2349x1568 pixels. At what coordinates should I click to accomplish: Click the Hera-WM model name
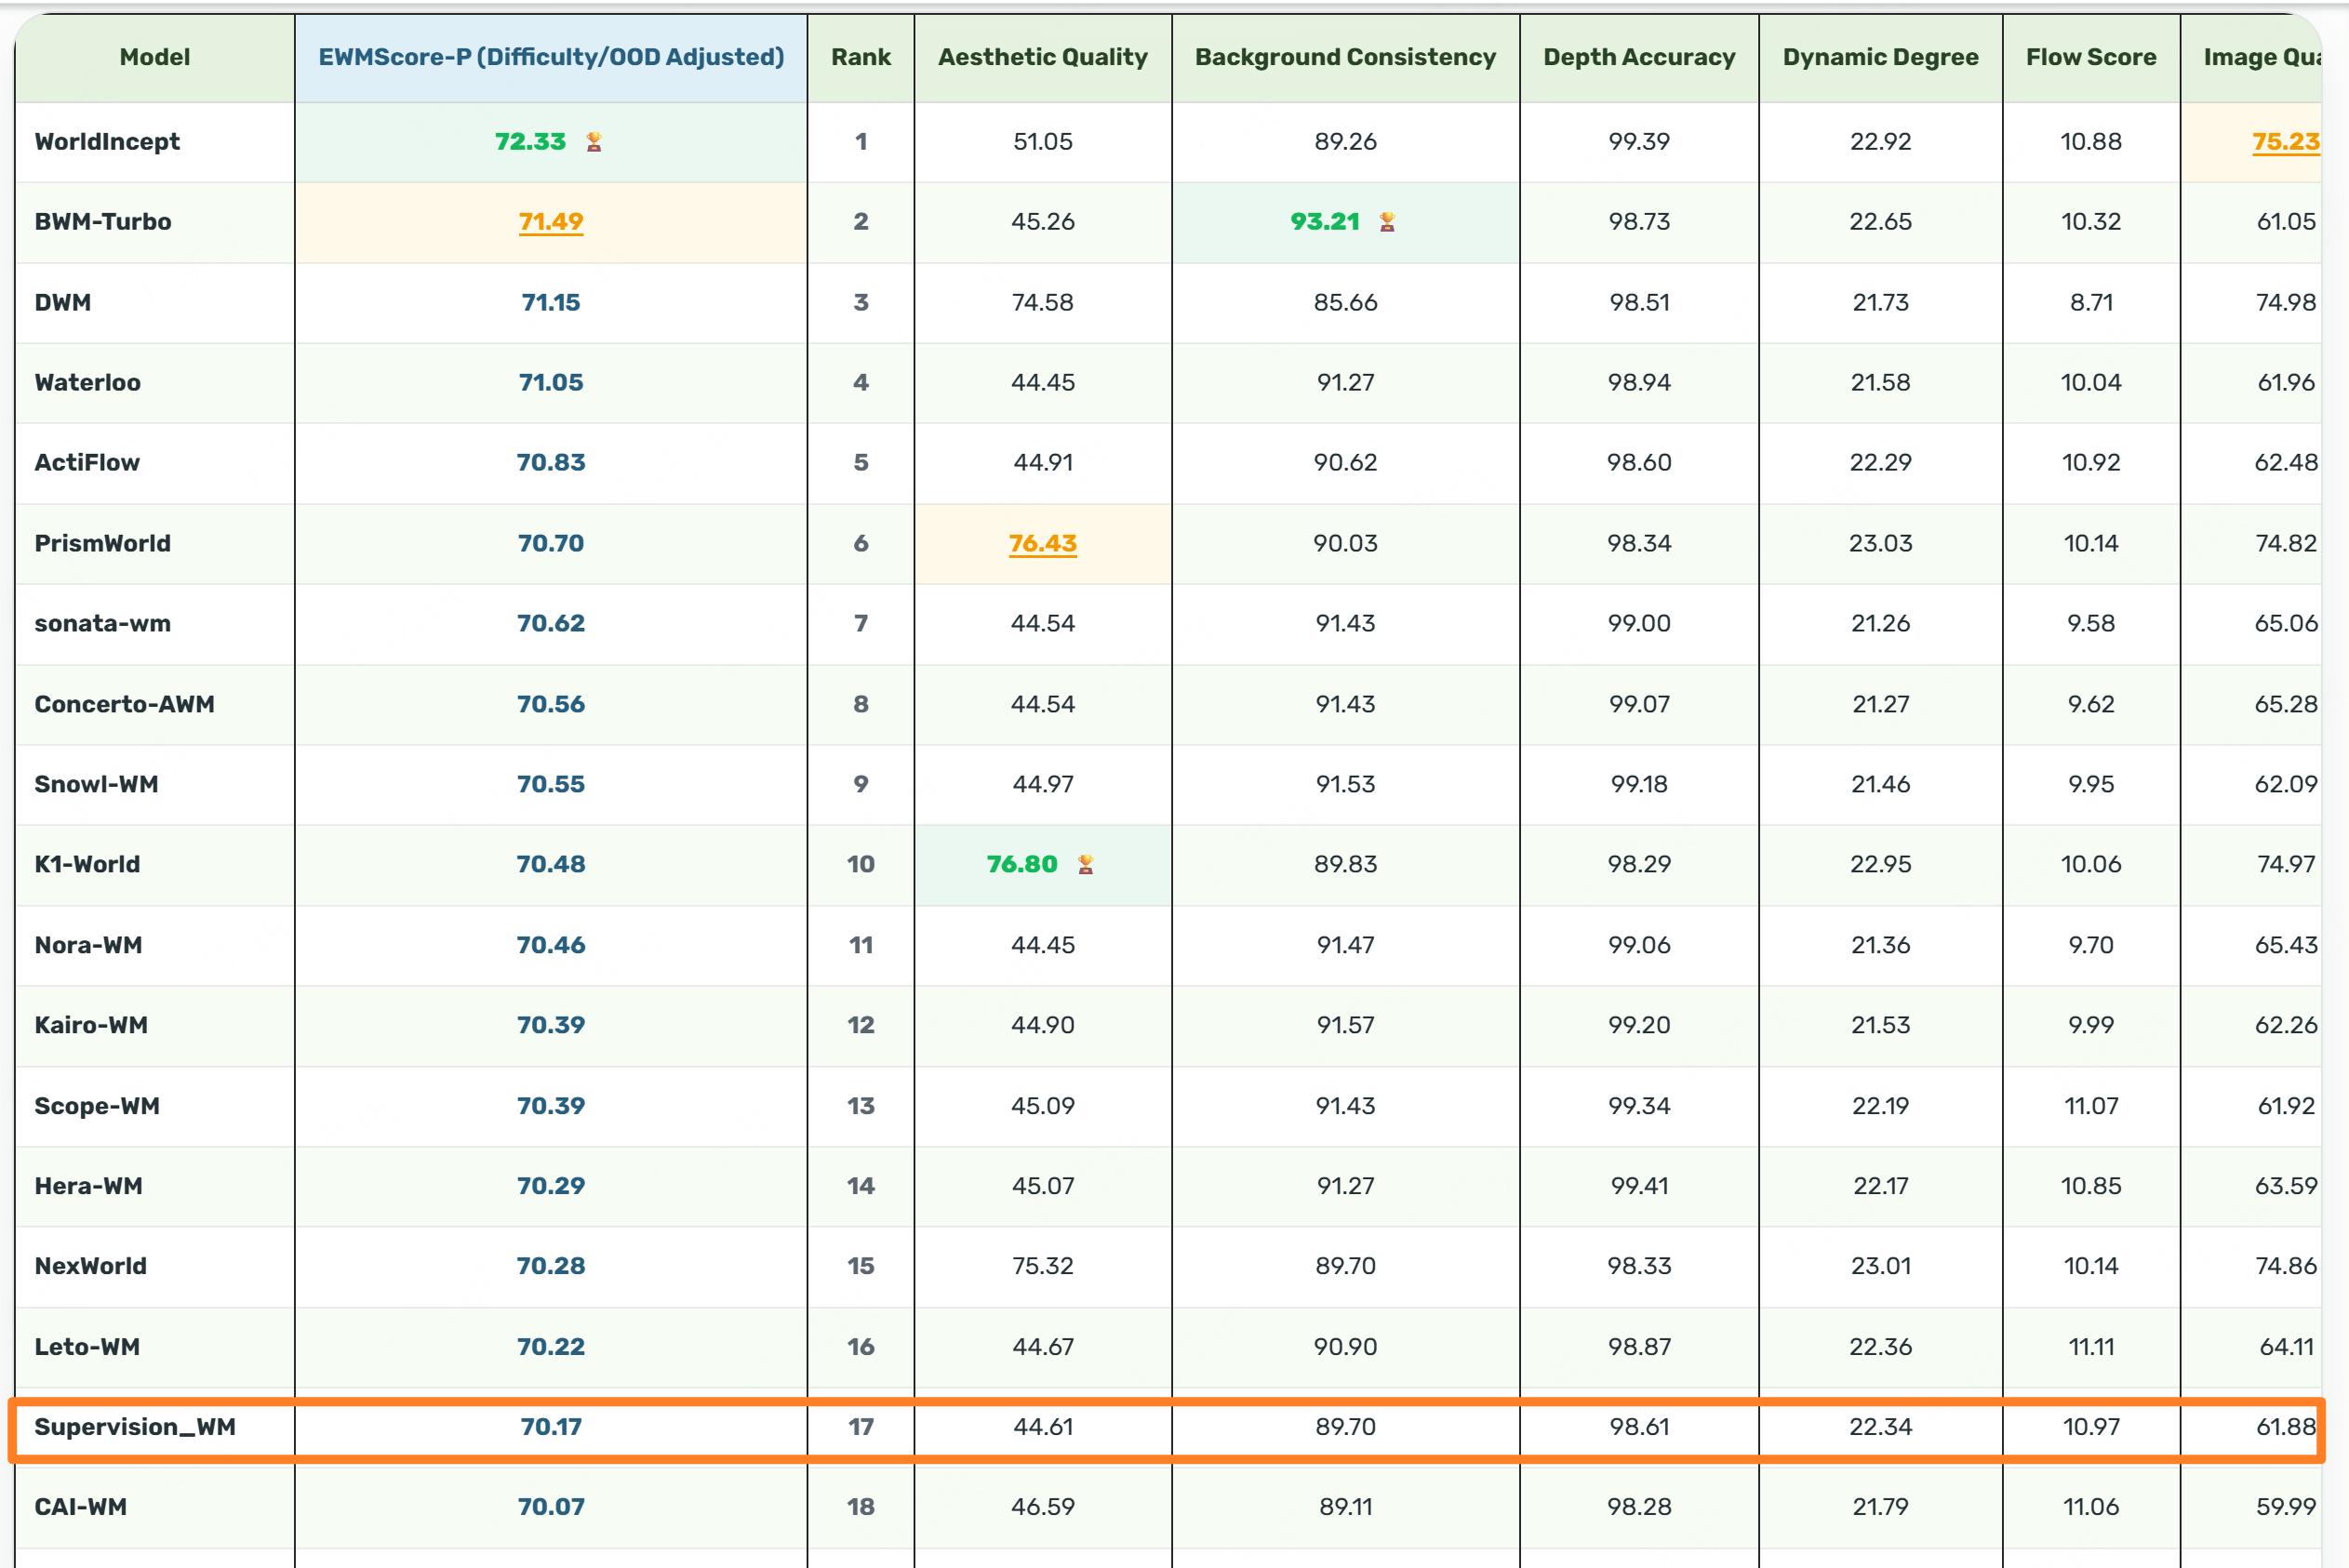89,1187
